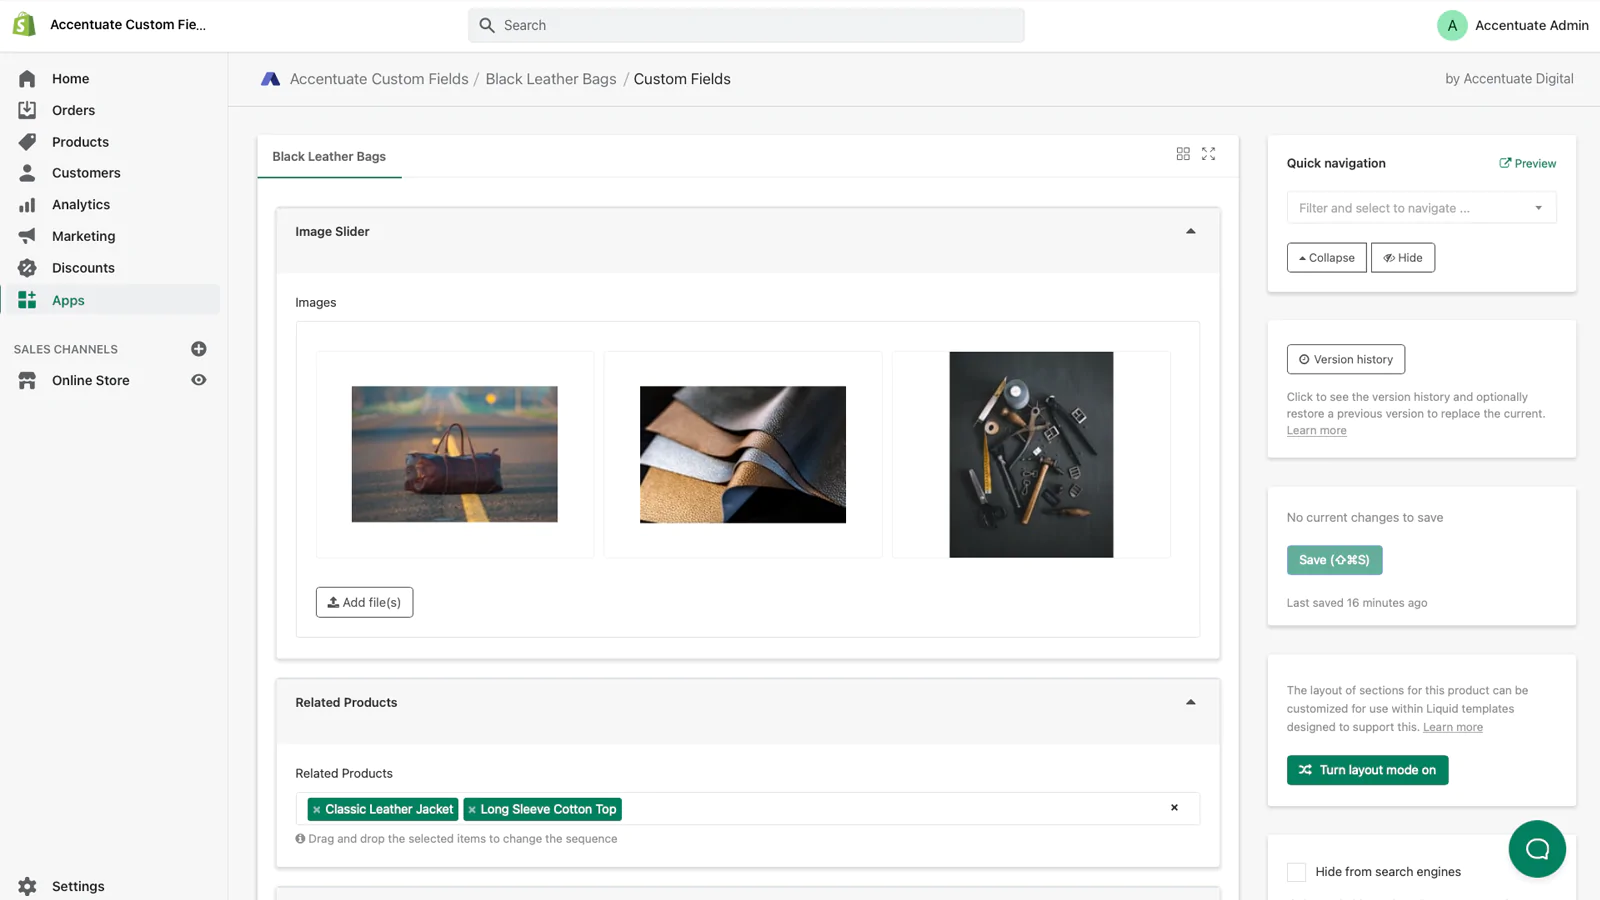This screenshot has height=900, width=1600.
Task: Click 'Last saved 16 minutes ago' text
Action: [x=1357, y=603]
